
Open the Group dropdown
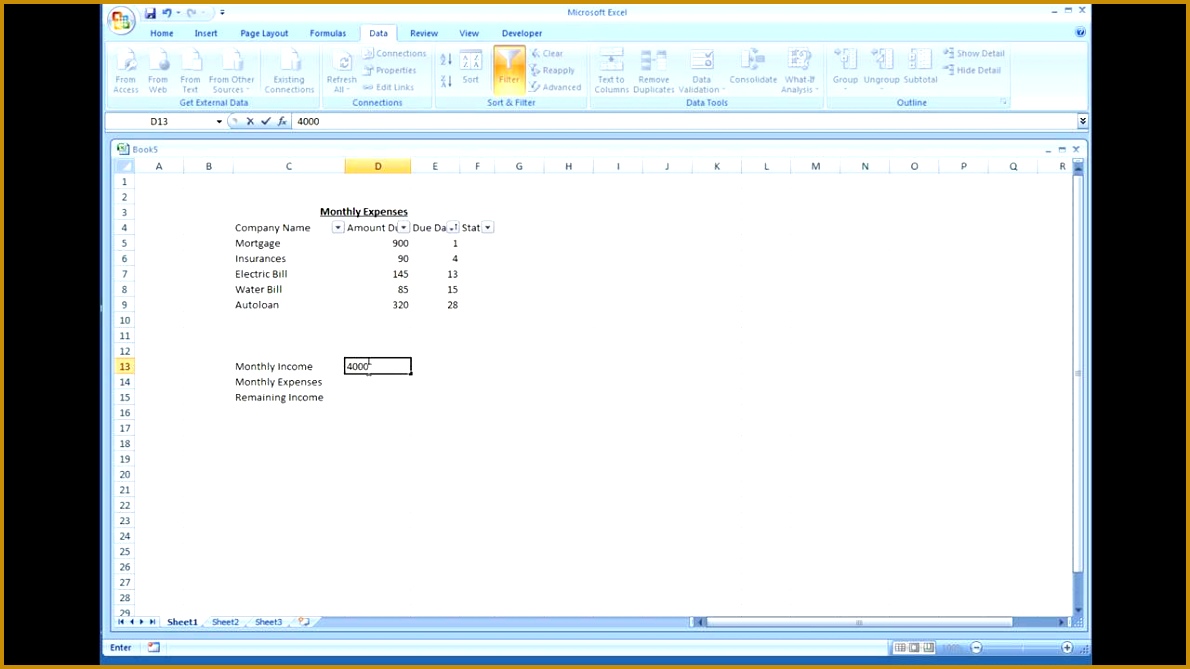click(x=845, y=69)
